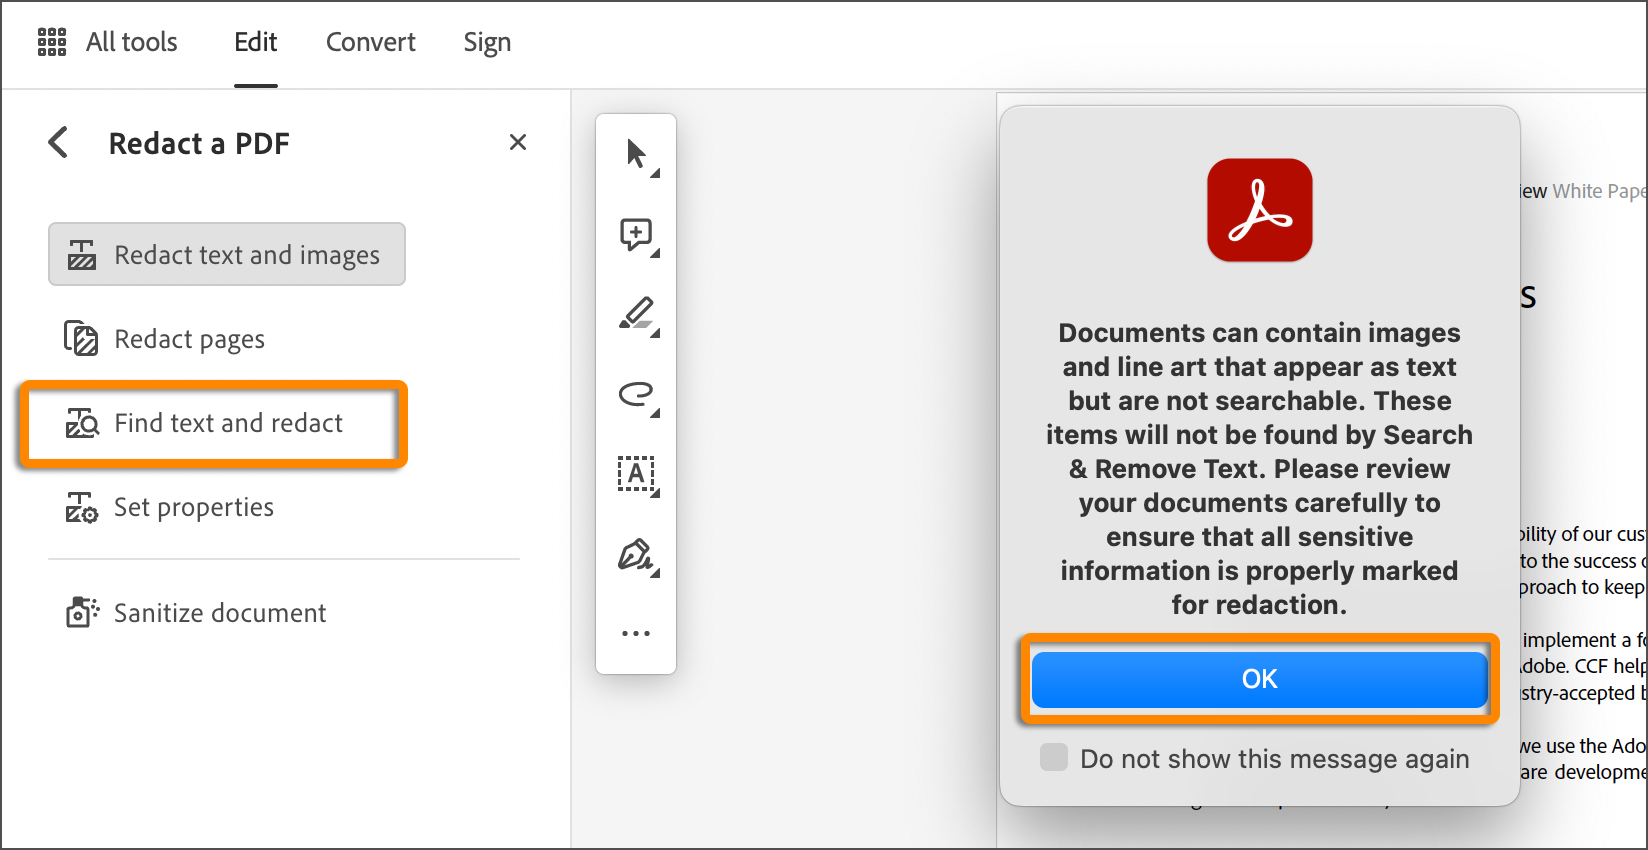This screenshot has width=1648, height=850.
Task: Switch to the Convert tab
Action: [370, 42]
